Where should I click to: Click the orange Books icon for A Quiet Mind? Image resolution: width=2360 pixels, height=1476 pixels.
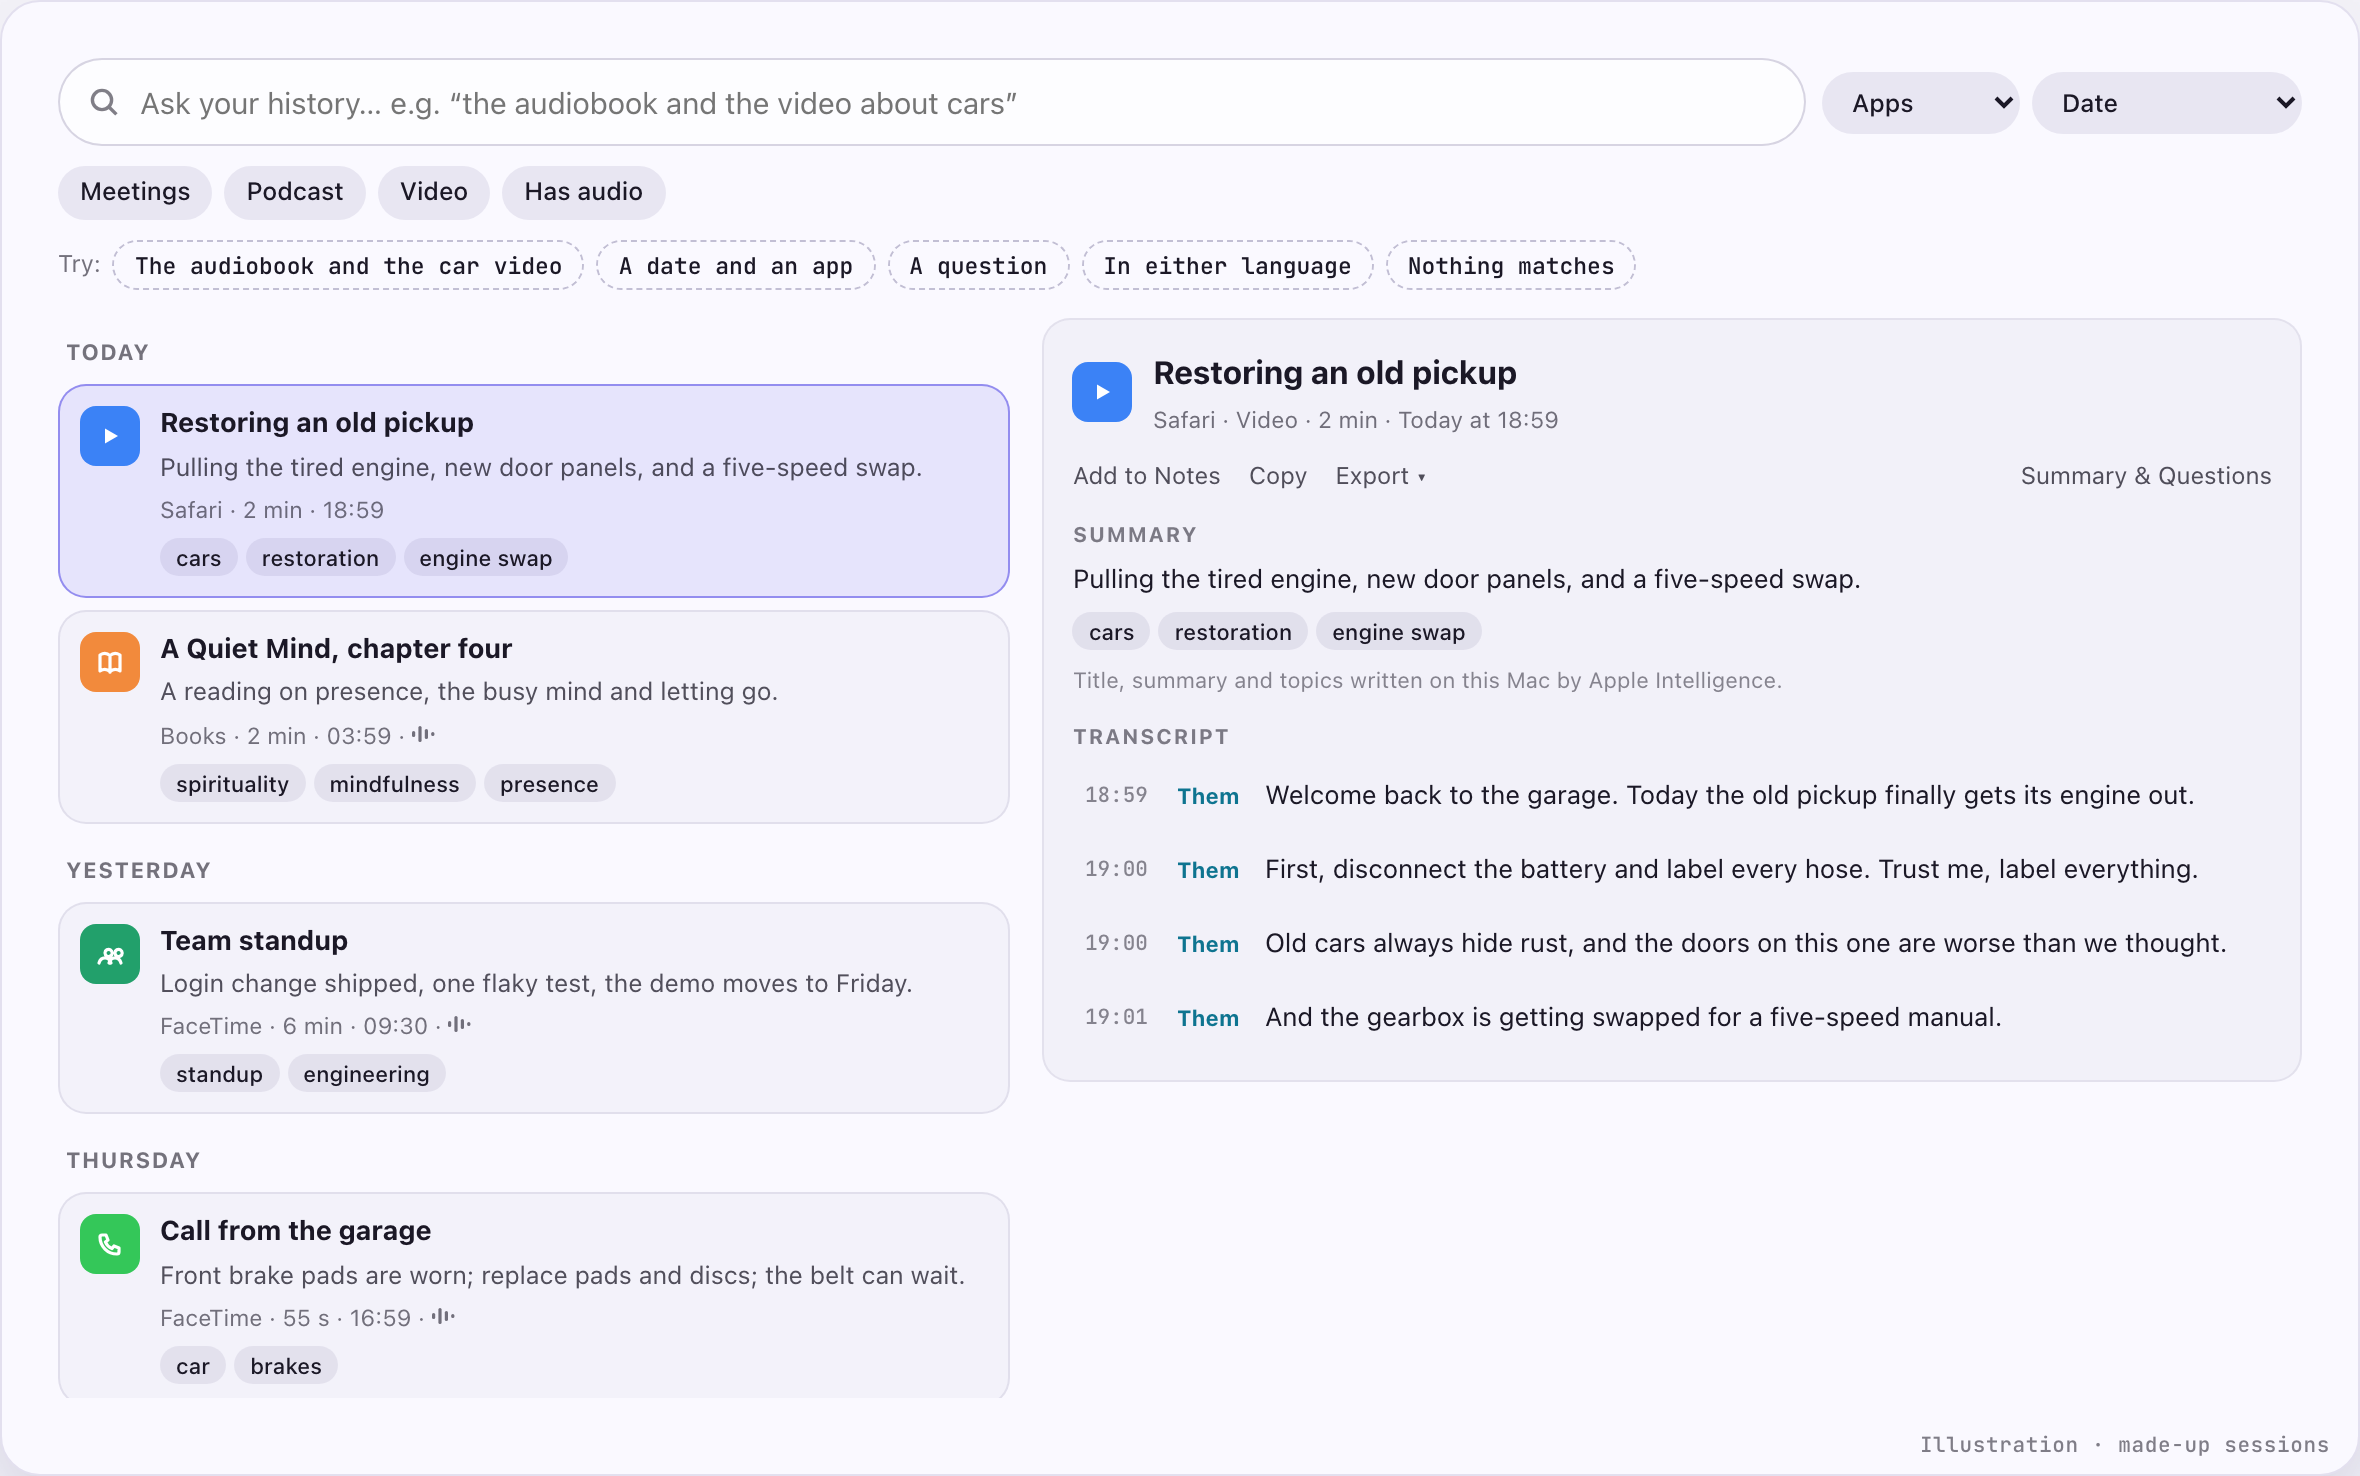(x=110, y=662)
